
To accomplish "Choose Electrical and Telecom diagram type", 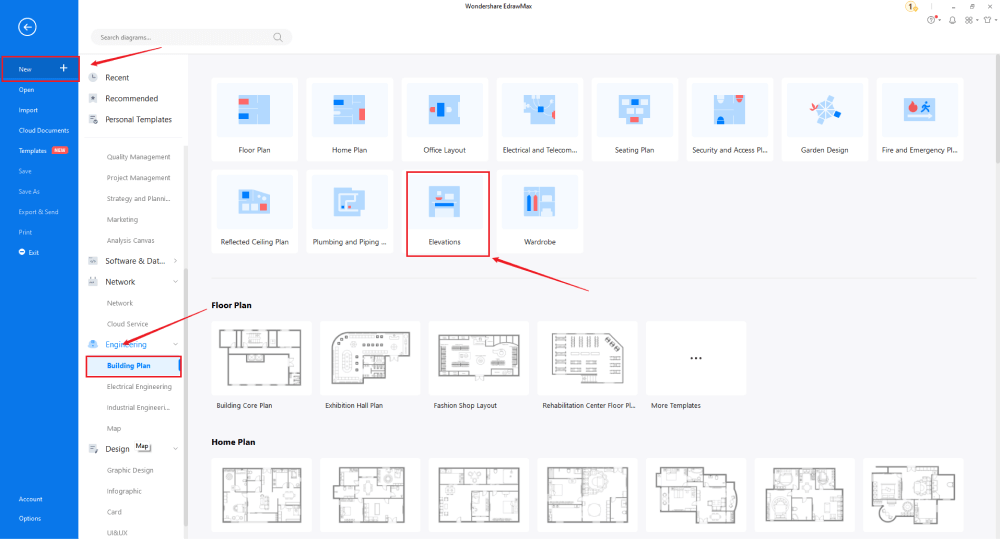I will click(540, 119).
